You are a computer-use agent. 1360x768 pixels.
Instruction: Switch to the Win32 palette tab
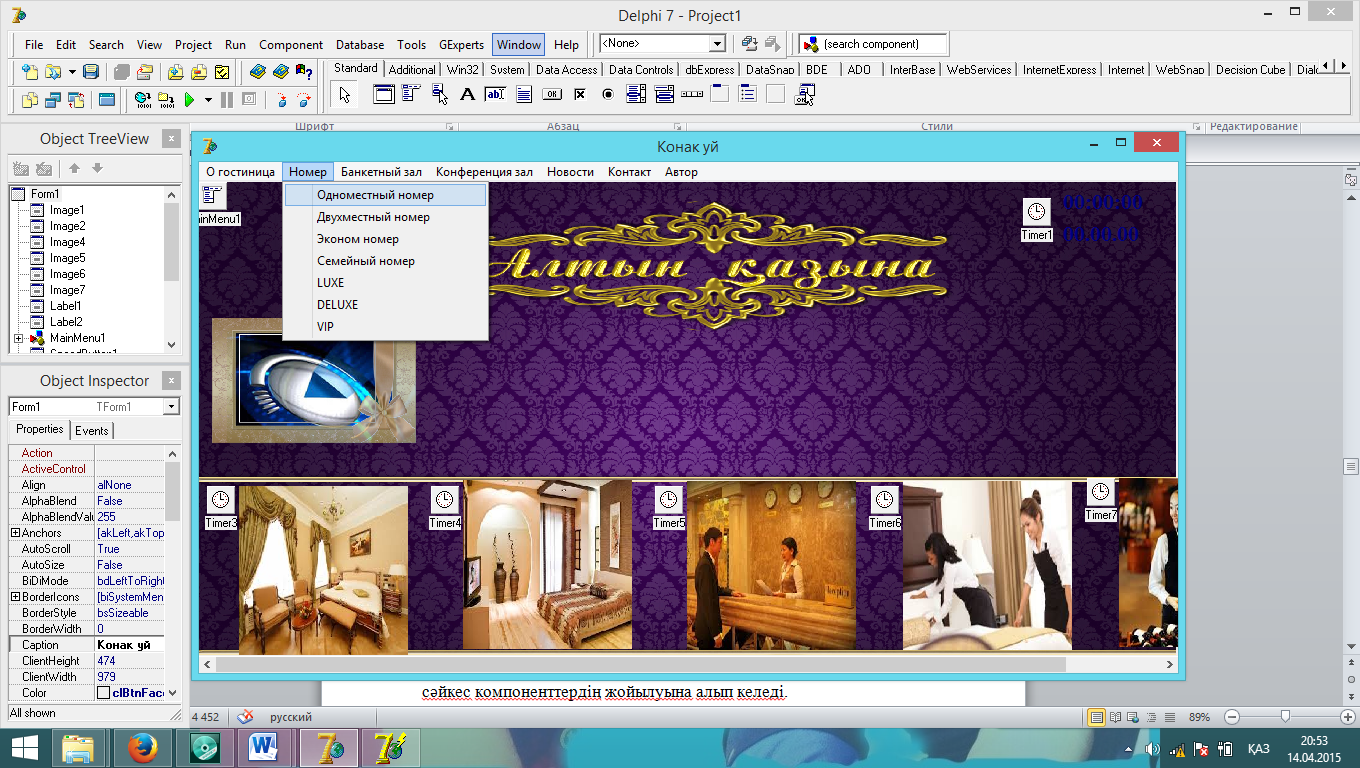(463, 70)
